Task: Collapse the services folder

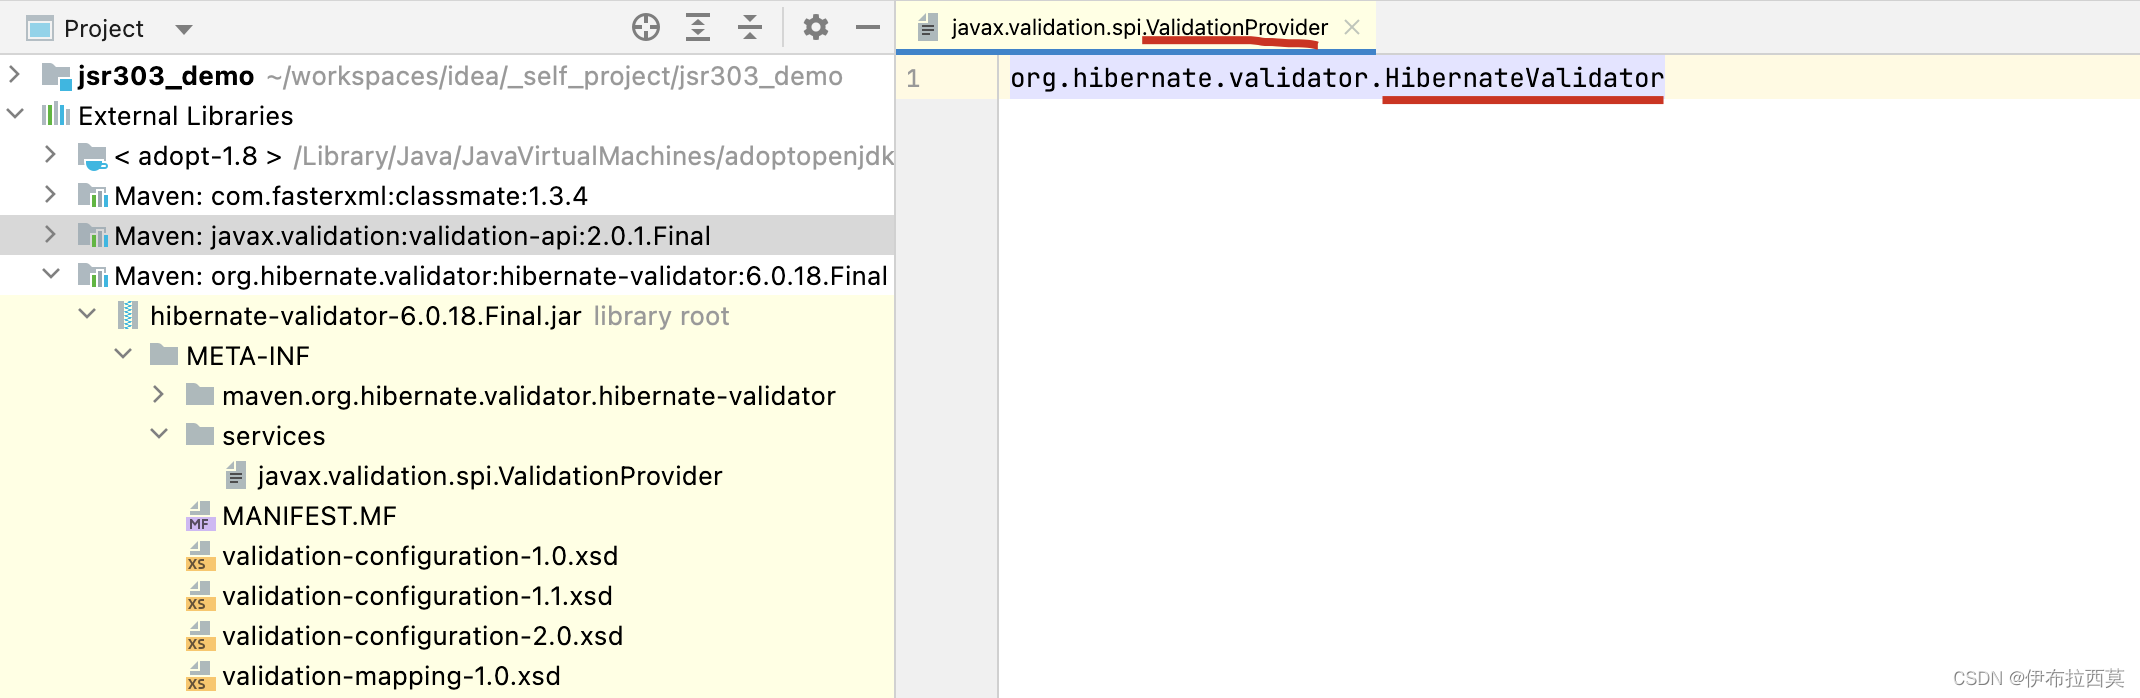Action: pyautogui.click(x=159, y=434)
